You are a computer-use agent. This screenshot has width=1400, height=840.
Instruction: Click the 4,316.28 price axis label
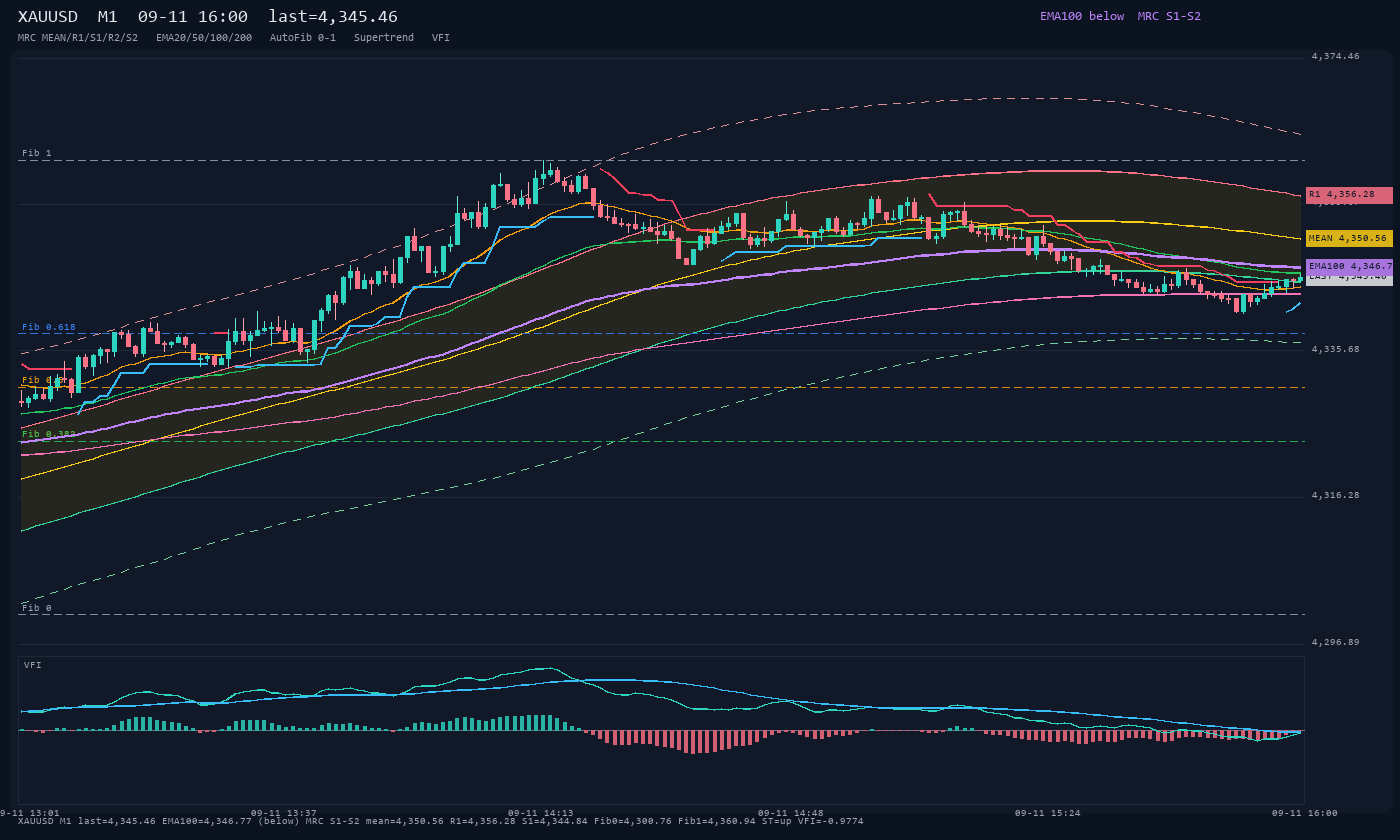[1336, 495]
